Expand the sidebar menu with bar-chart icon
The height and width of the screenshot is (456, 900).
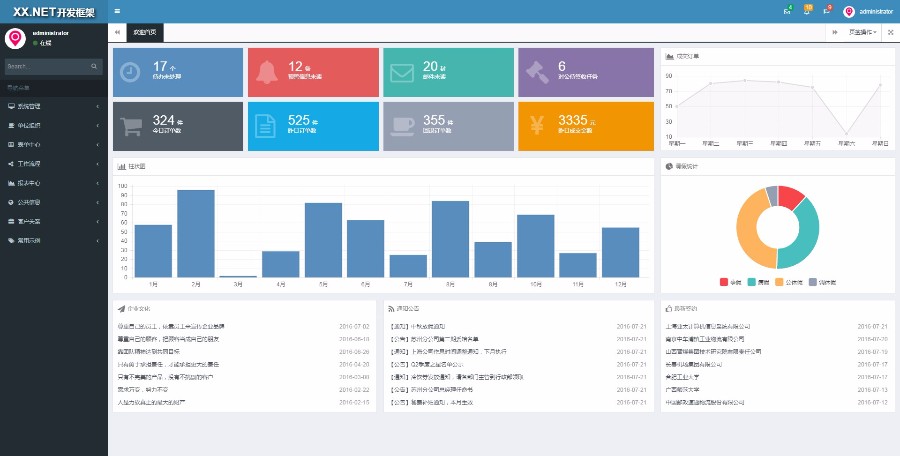click(x=53, y=183)
